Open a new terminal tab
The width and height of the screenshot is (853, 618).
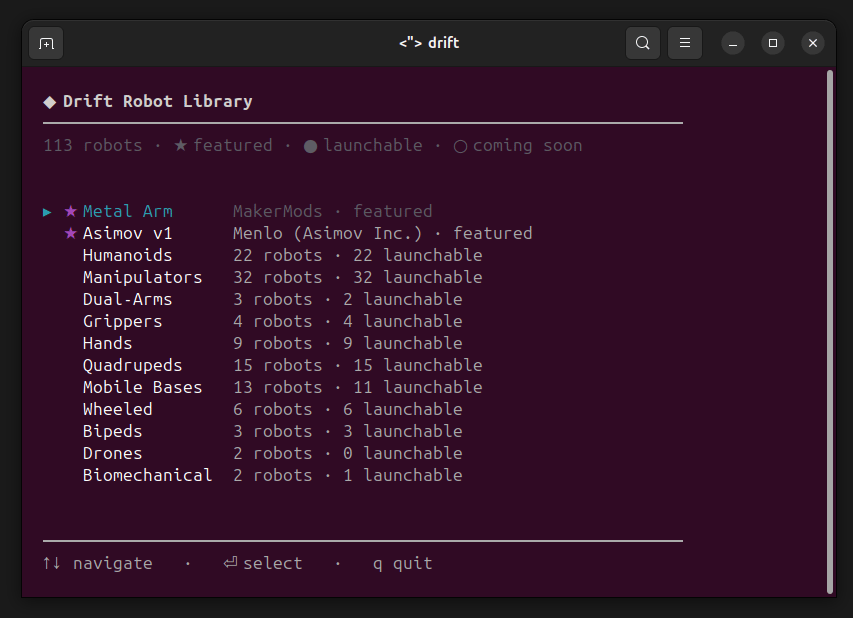click(46, 43)
